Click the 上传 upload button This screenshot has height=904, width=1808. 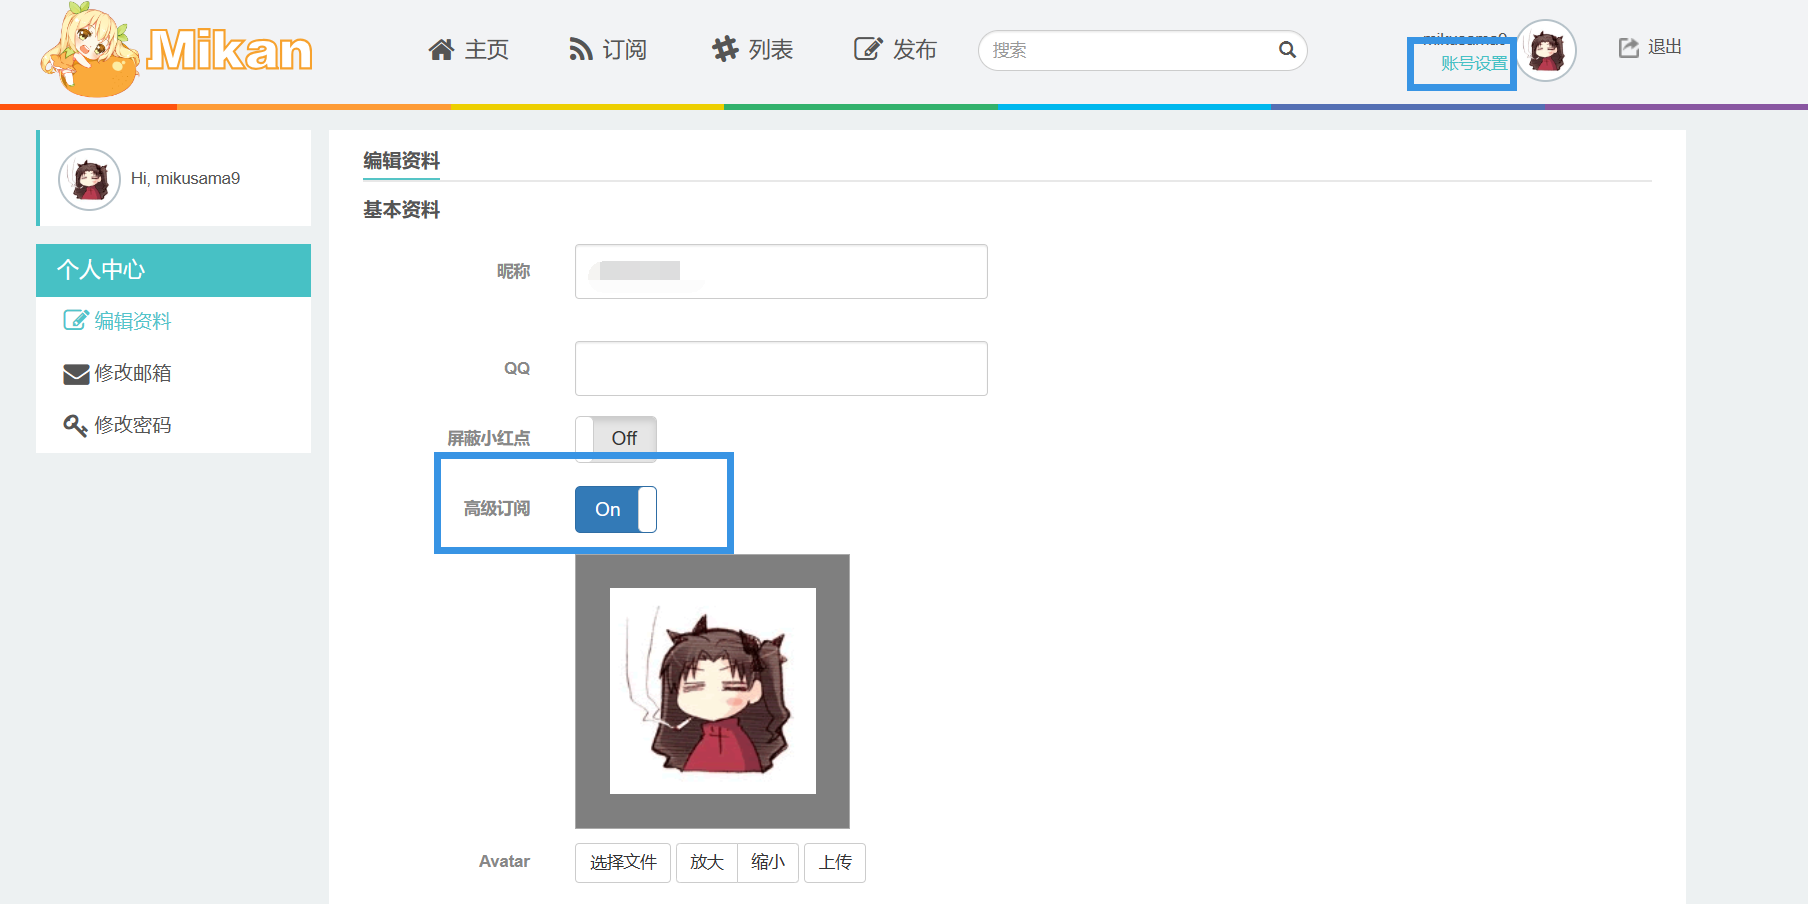coord(834,862)
